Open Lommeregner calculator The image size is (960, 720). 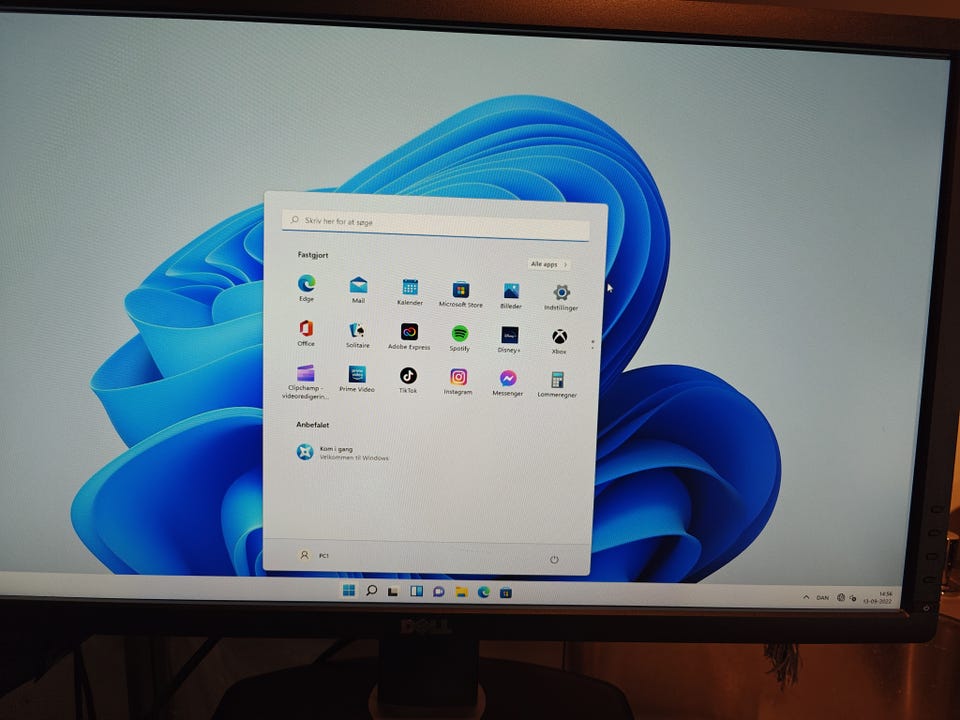click(x=557, y=385)
